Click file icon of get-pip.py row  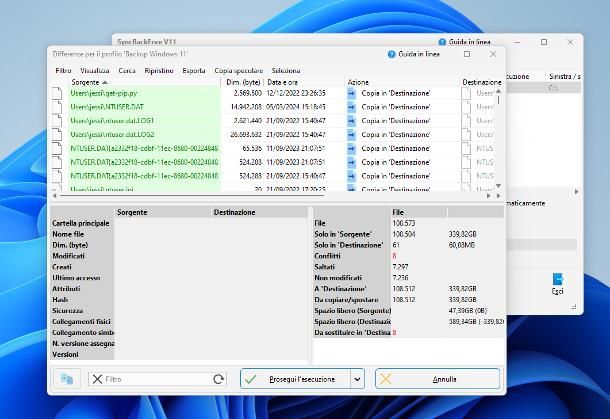click(x=57, y=93)
